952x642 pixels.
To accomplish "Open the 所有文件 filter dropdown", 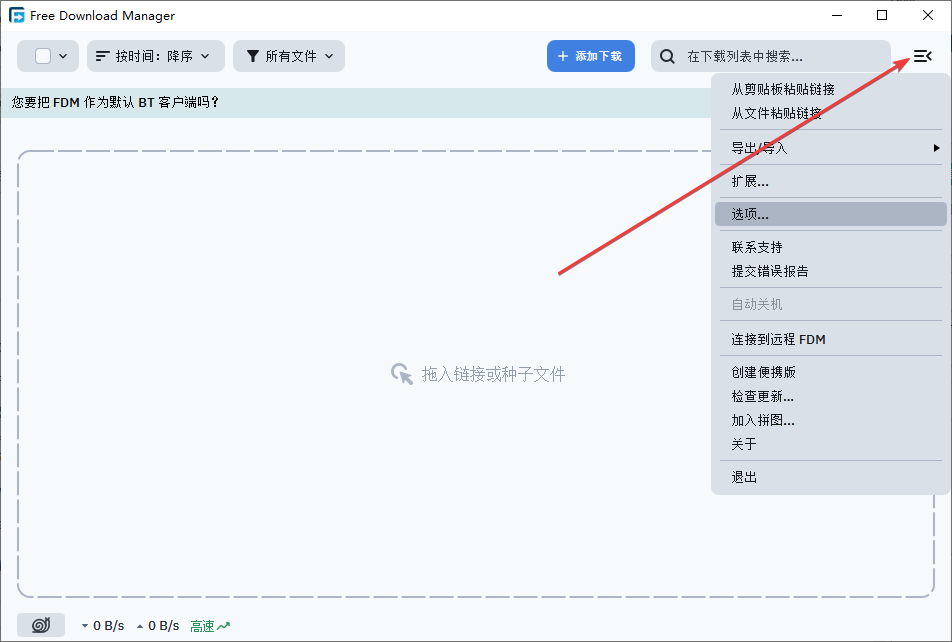I will (289, 56).
